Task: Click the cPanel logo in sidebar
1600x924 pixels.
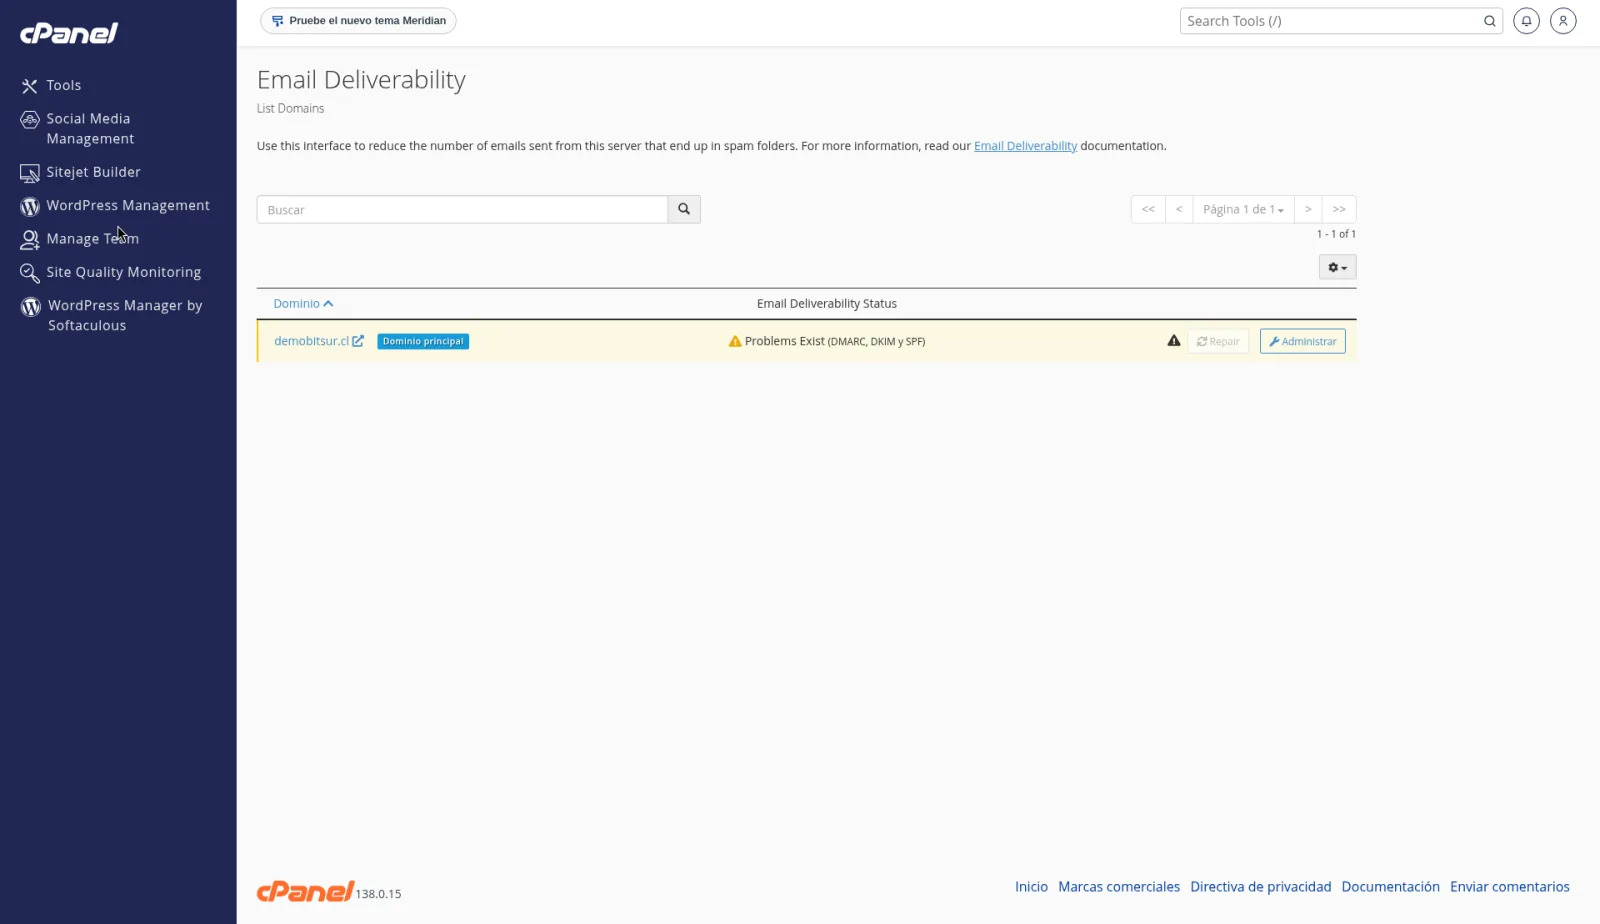Action: (69, 33)
